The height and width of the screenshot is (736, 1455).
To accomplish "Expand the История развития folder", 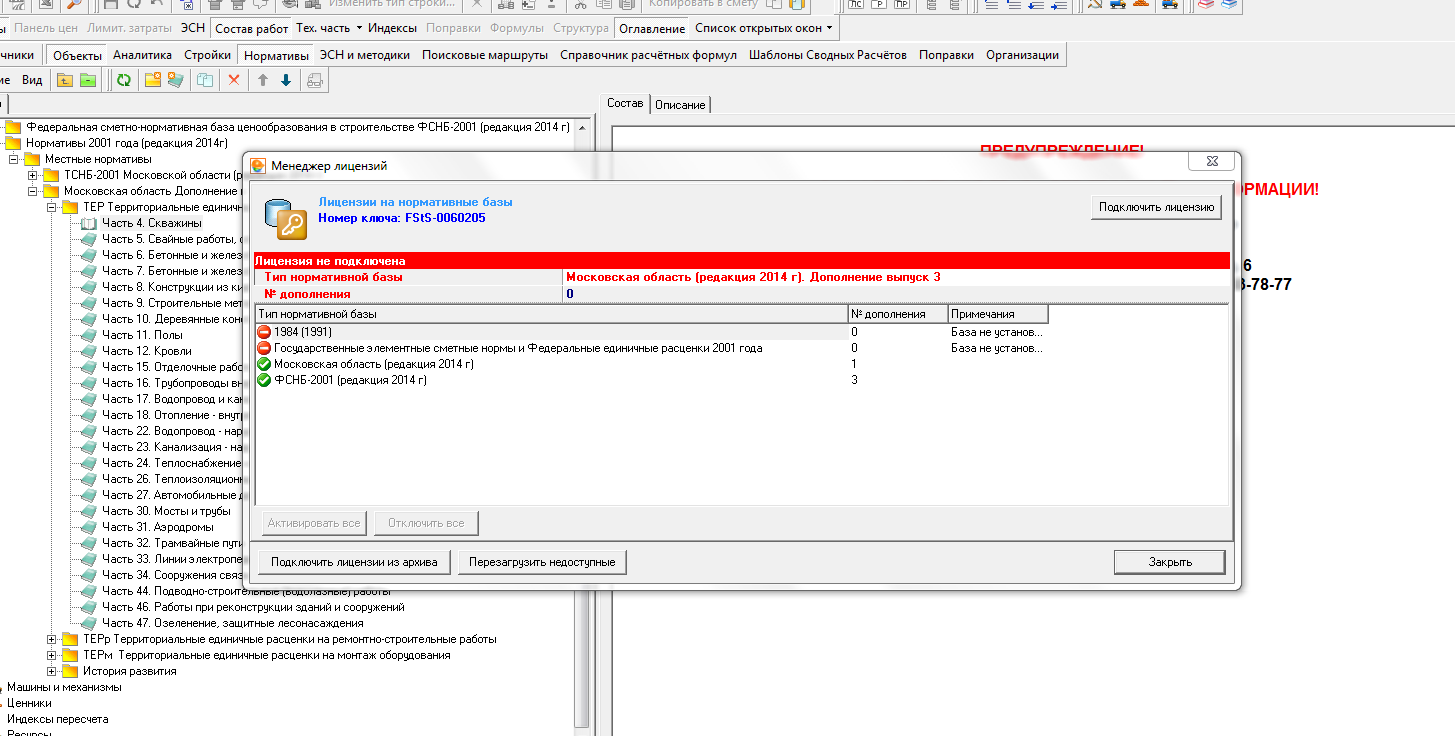I will [52, 671].
